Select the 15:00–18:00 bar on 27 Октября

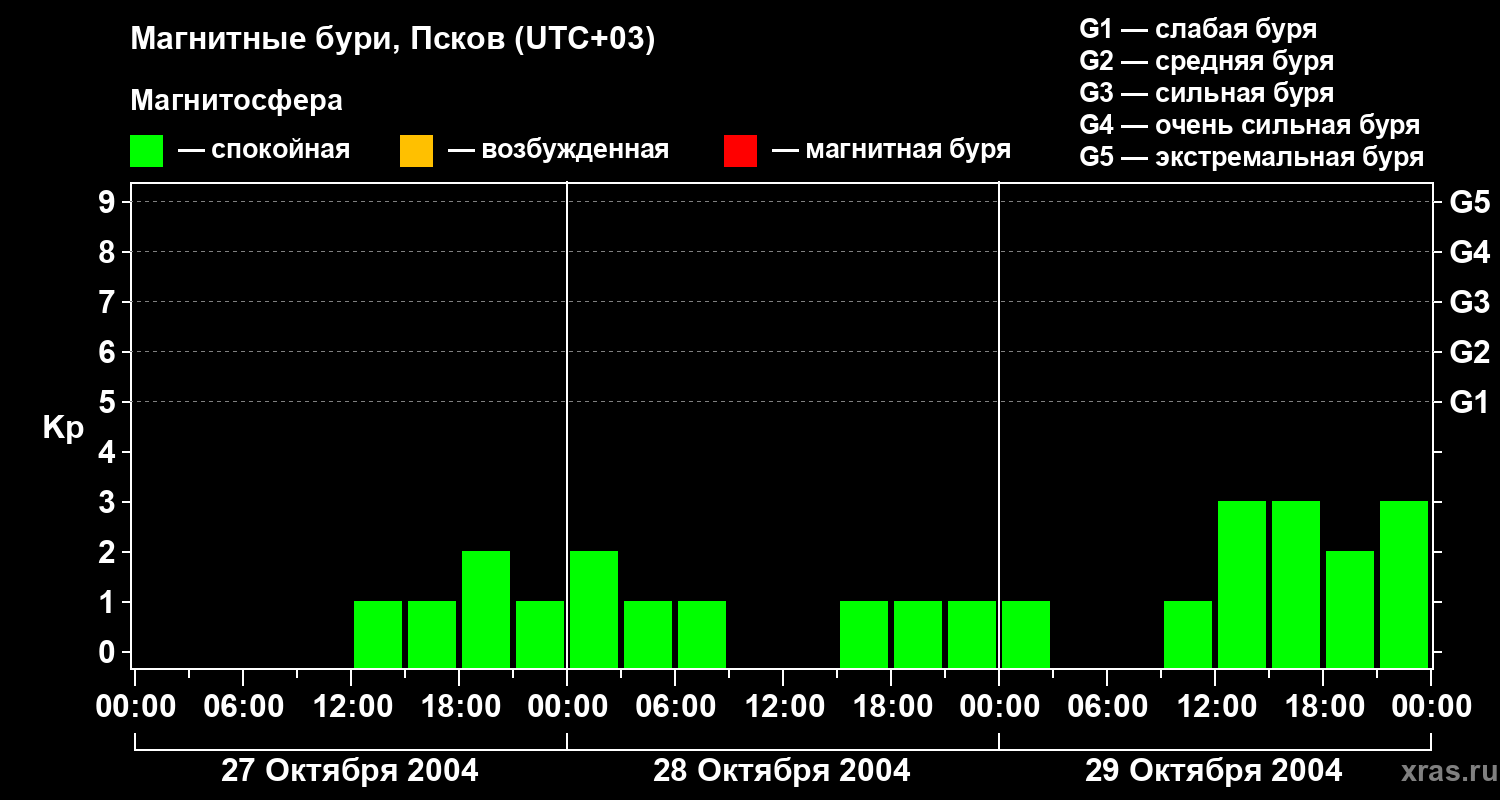[x=432, y=634]
